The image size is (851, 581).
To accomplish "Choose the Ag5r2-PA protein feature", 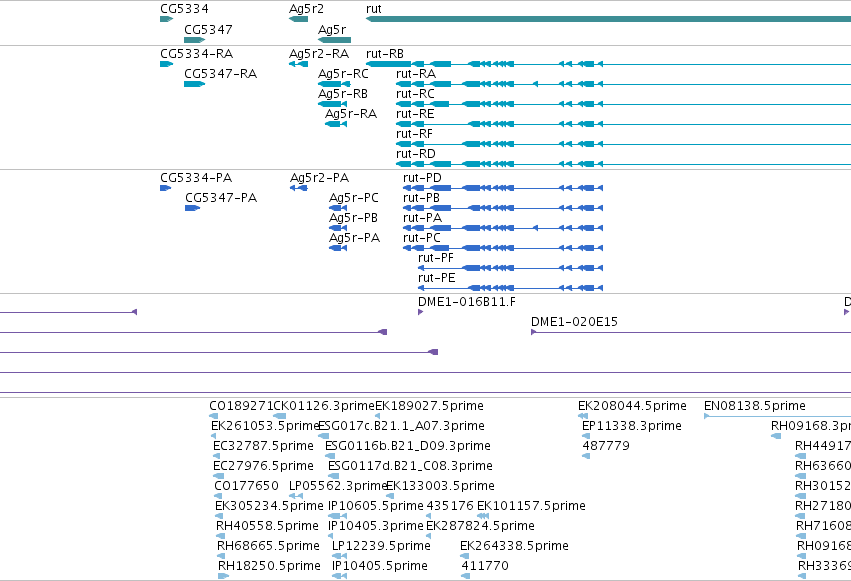I will [299, 188].
